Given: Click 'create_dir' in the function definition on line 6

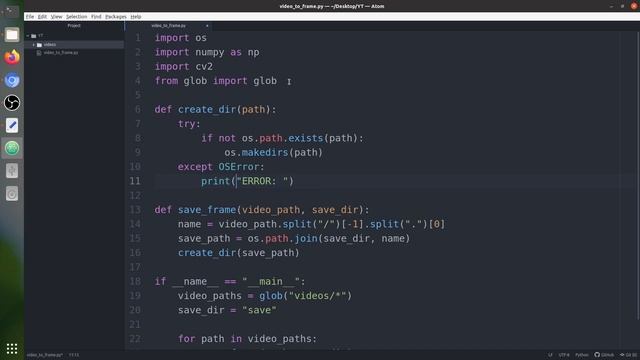Looking at the screenshot, I should [x=207, y=109].
